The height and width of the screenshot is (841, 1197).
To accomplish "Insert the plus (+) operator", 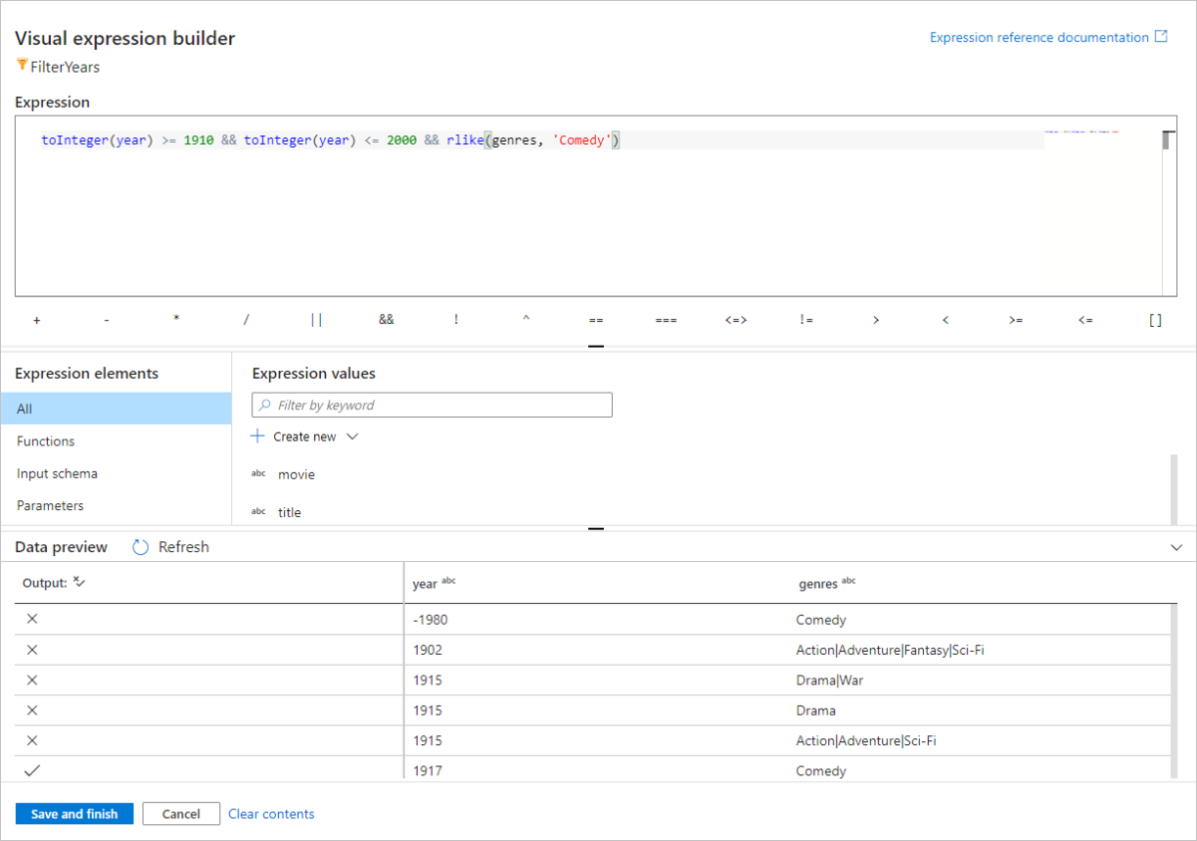I will click(x=37, y=320).
